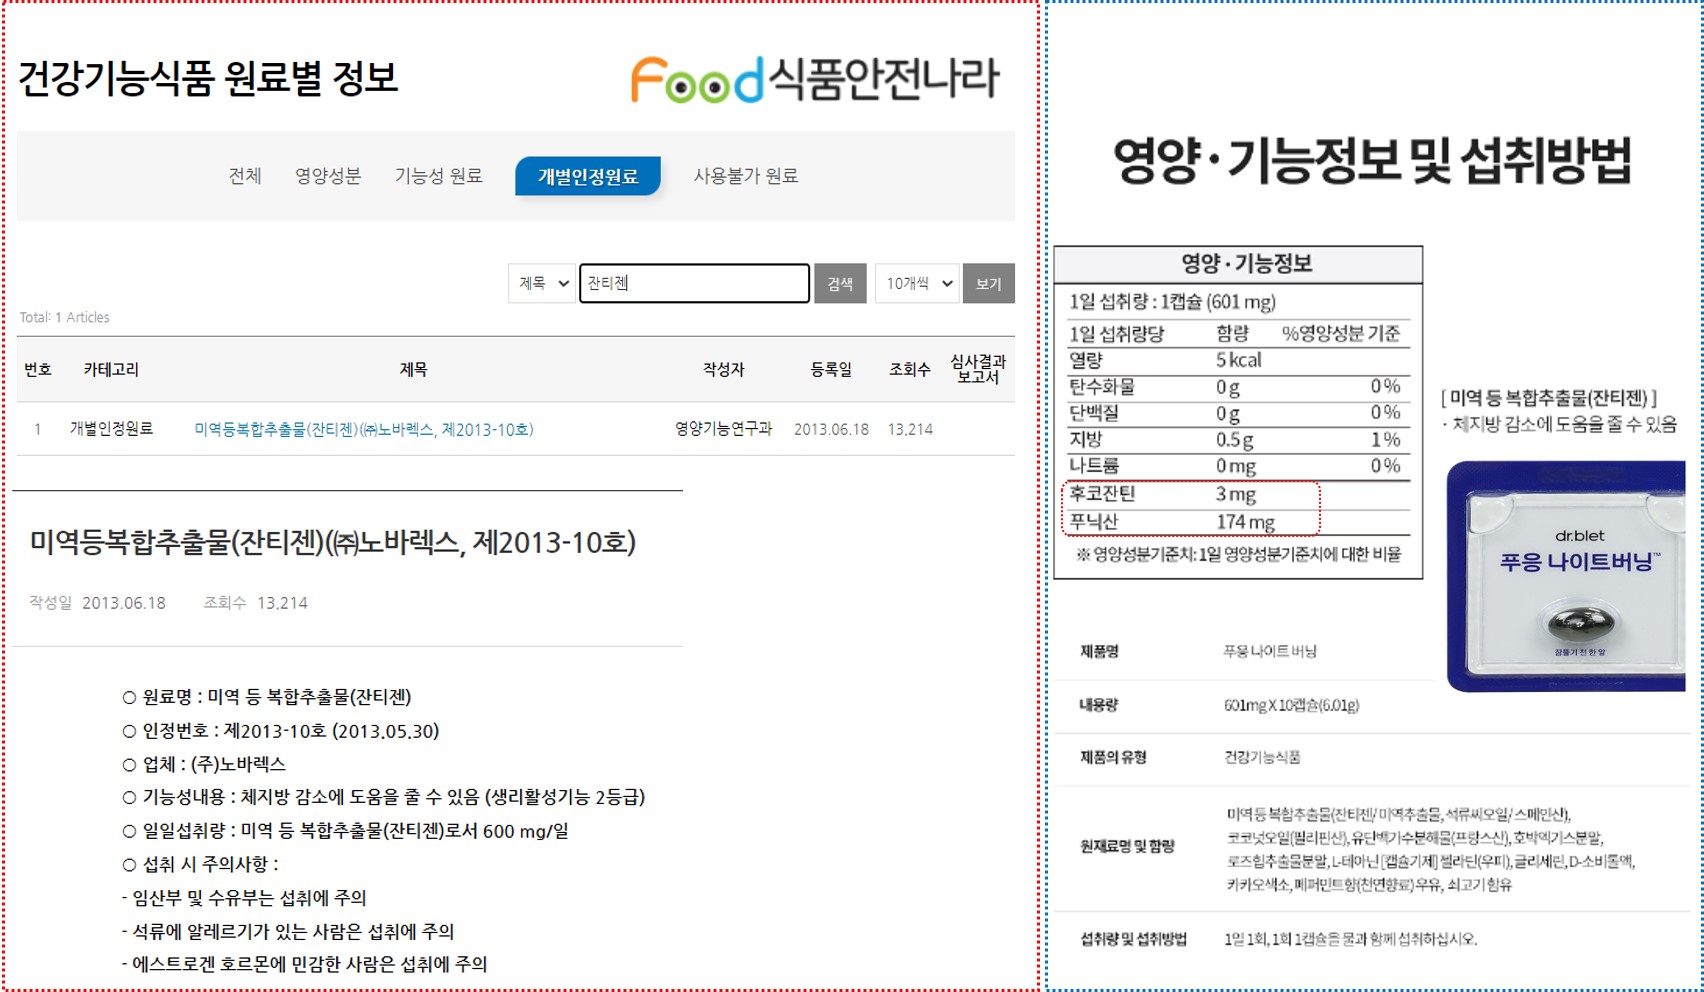Click the 열량 5 kcal row
This screenshot has height=992, width=1704.
(x=1238, y=360)
